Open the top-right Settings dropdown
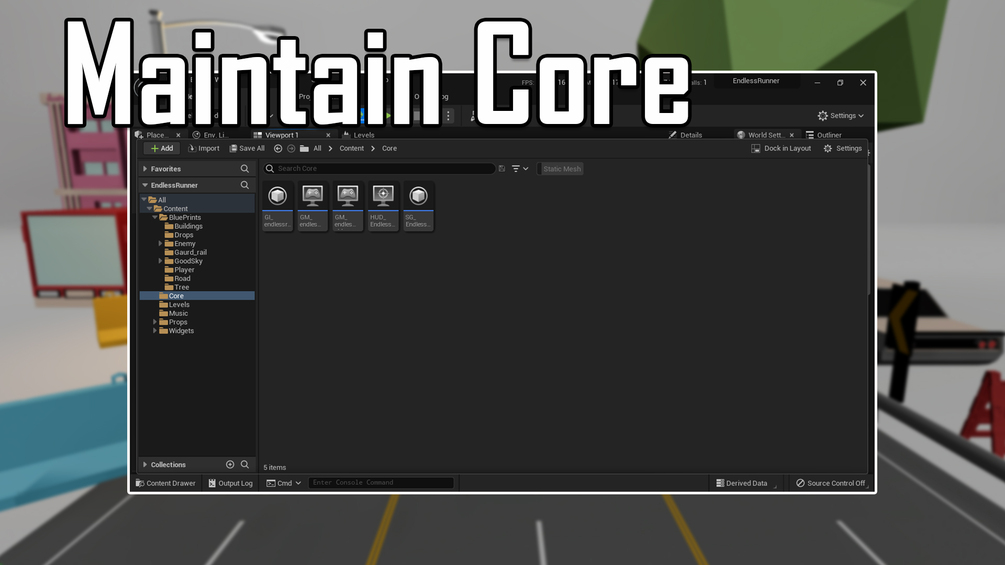1005x565 pixels. click(x=841, y=116)
